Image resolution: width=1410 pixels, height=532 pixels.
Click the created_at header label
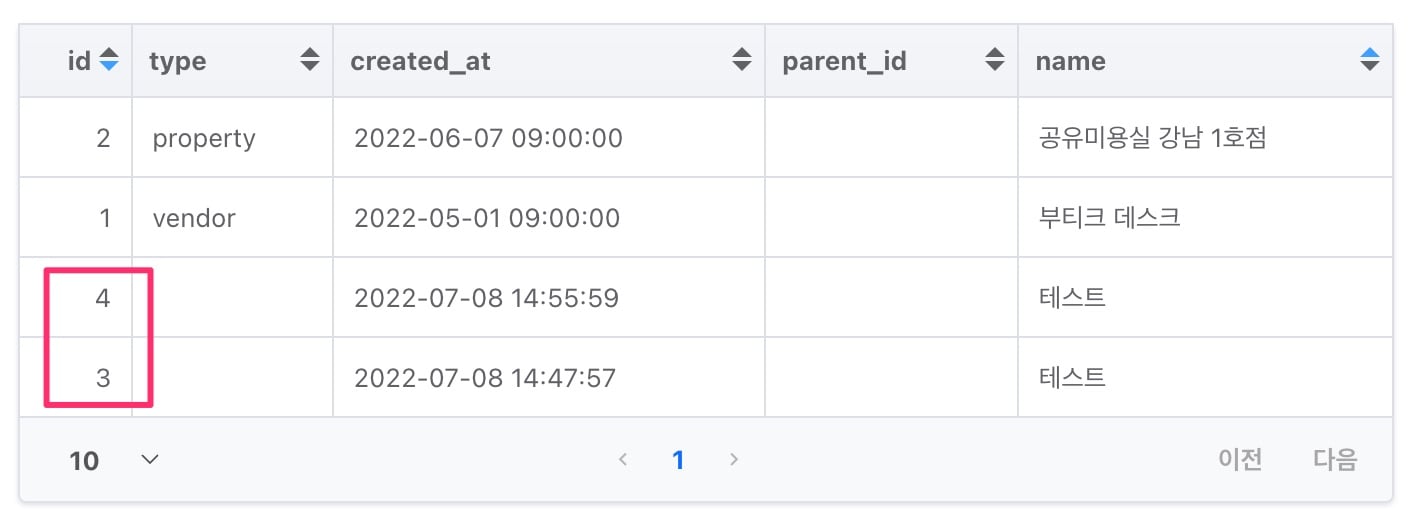click(420, 61)
